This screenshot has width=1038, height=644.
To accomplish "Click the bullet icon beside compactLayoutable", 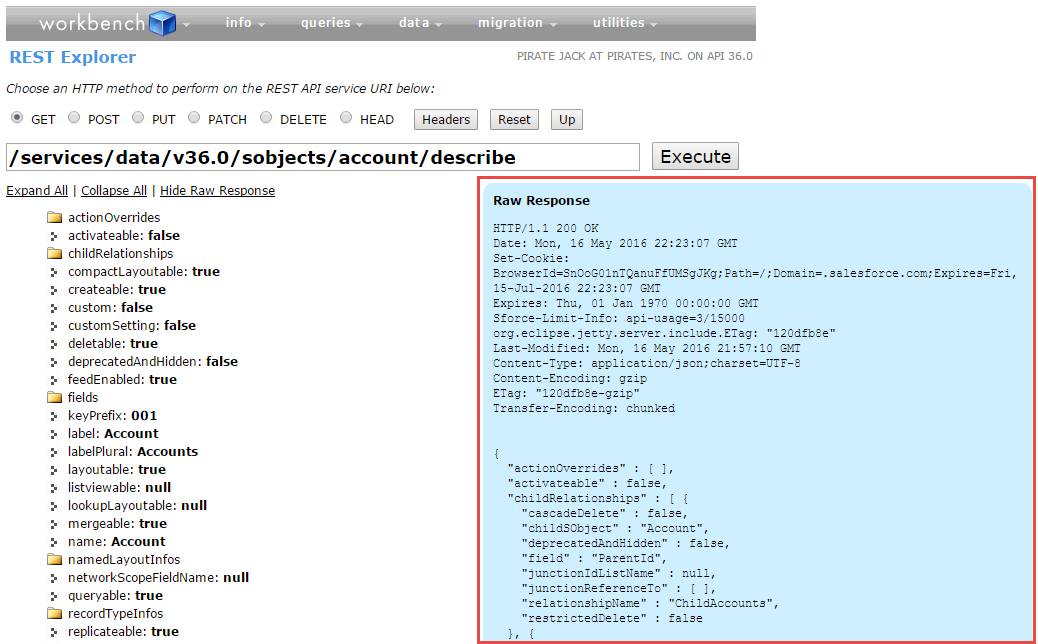I will (x=54, y=272).
